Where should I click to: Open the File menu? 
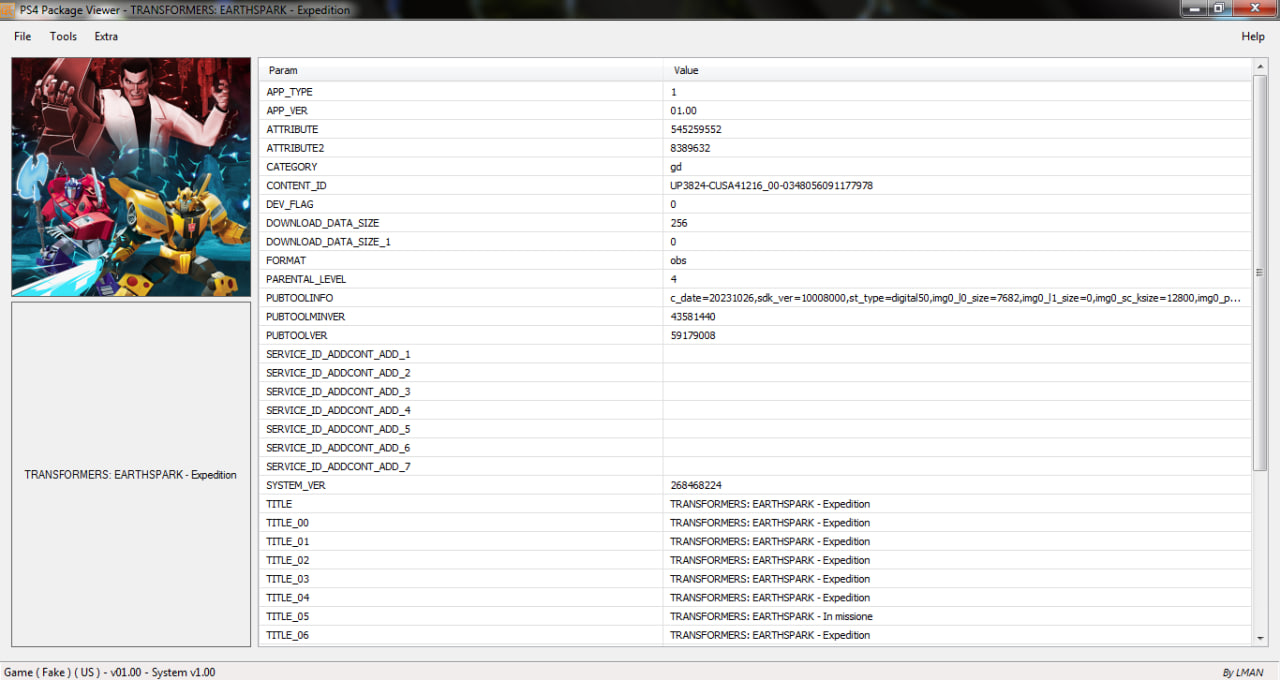pyautogui.click(x=22, y=36)
